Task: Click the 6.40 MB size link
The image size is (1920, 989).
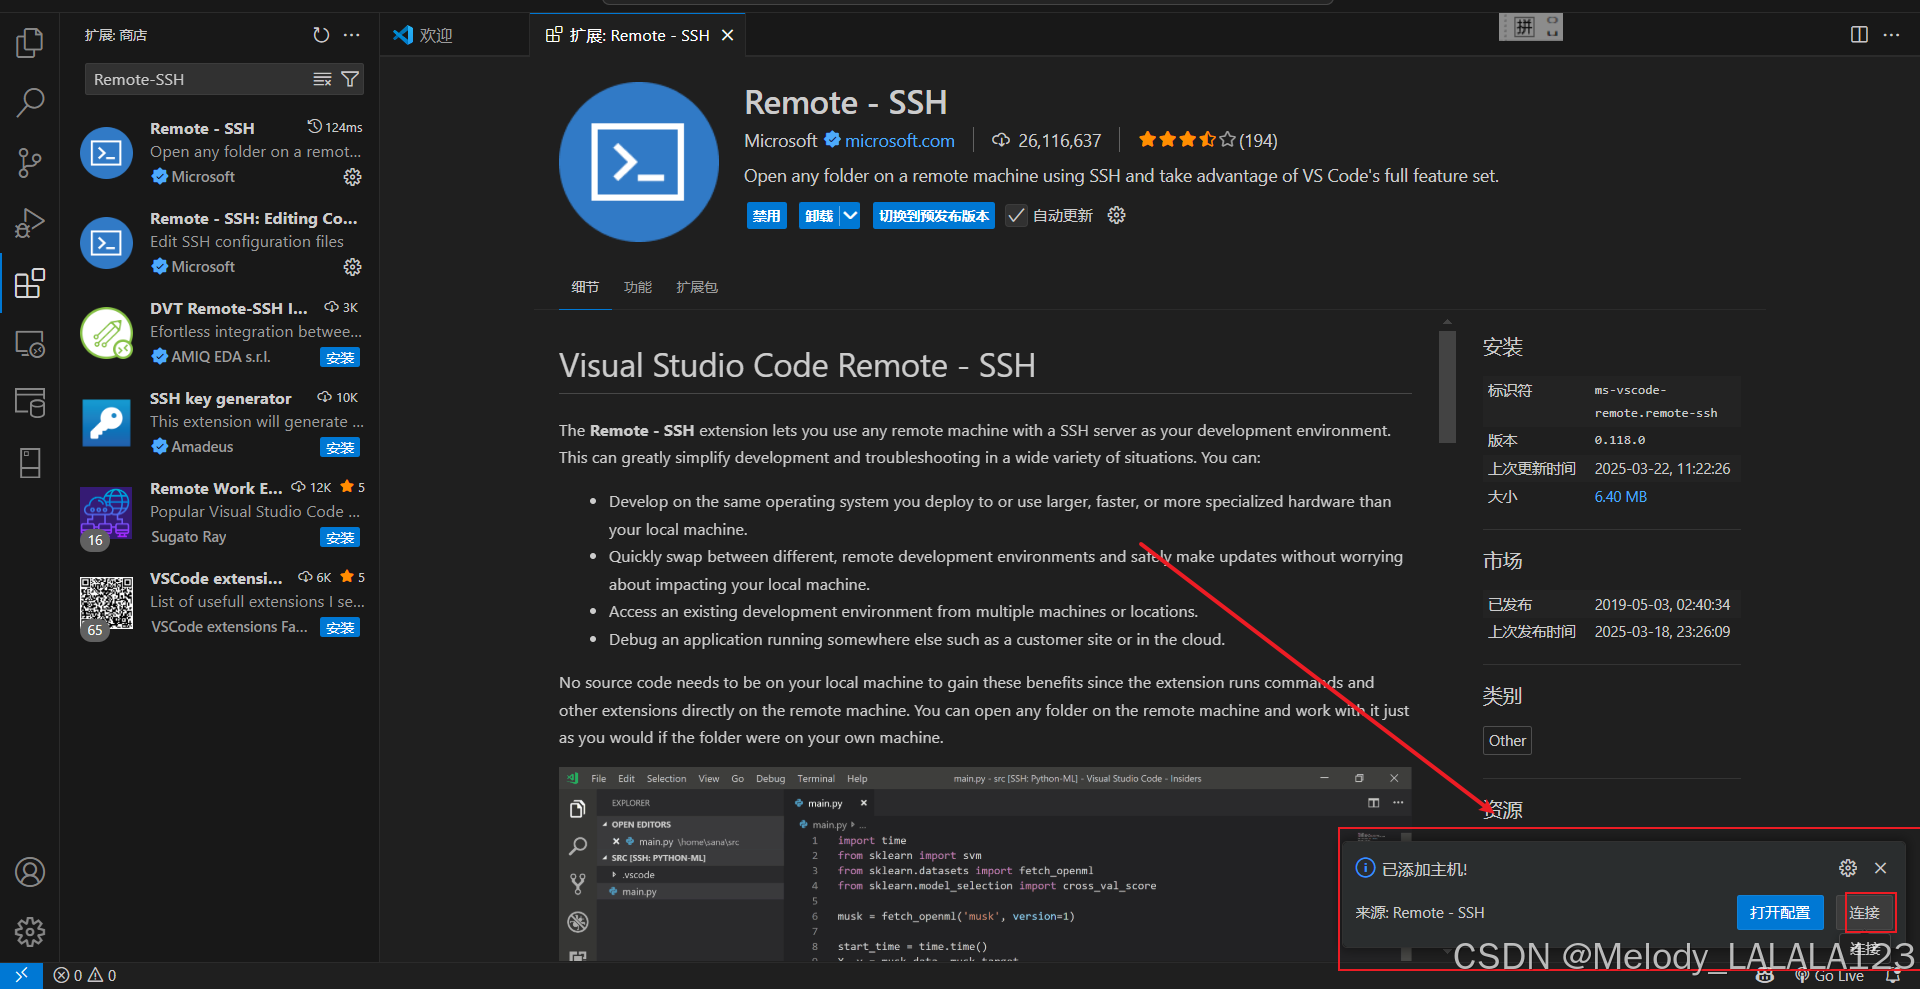Action: tap(1620, 496)
